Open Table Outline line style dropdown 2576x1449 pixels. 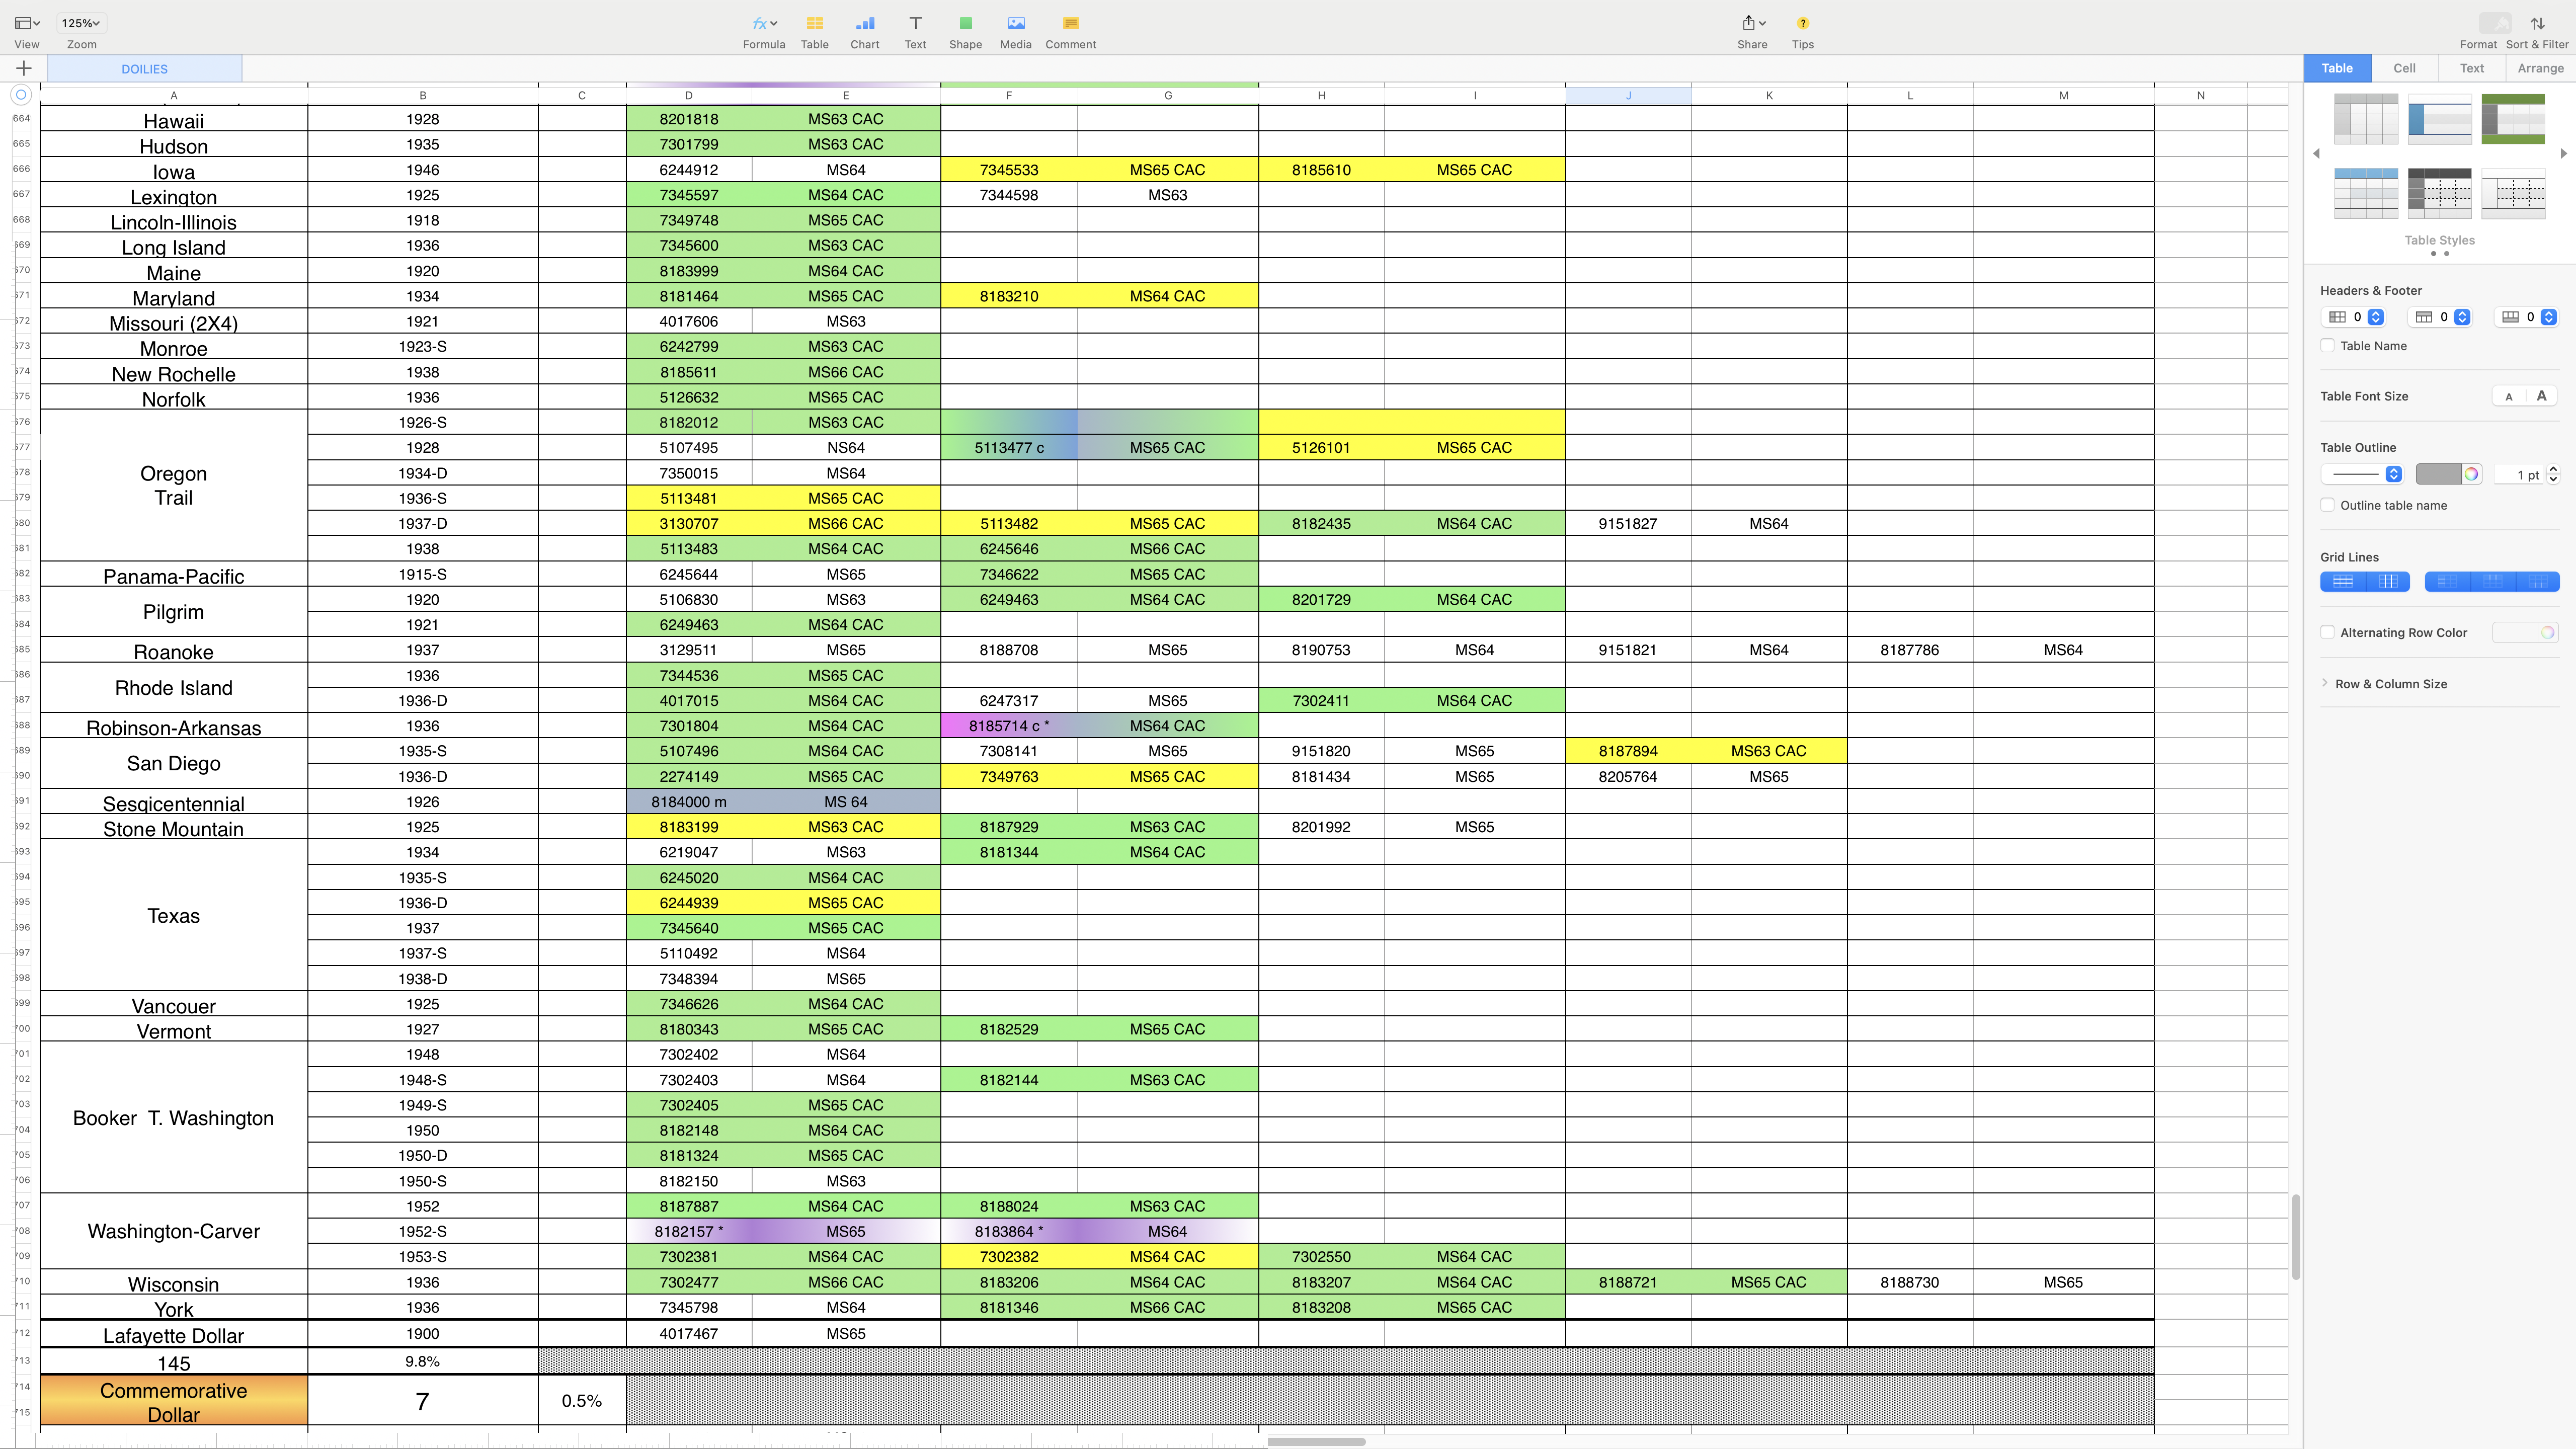point(2393,474)
